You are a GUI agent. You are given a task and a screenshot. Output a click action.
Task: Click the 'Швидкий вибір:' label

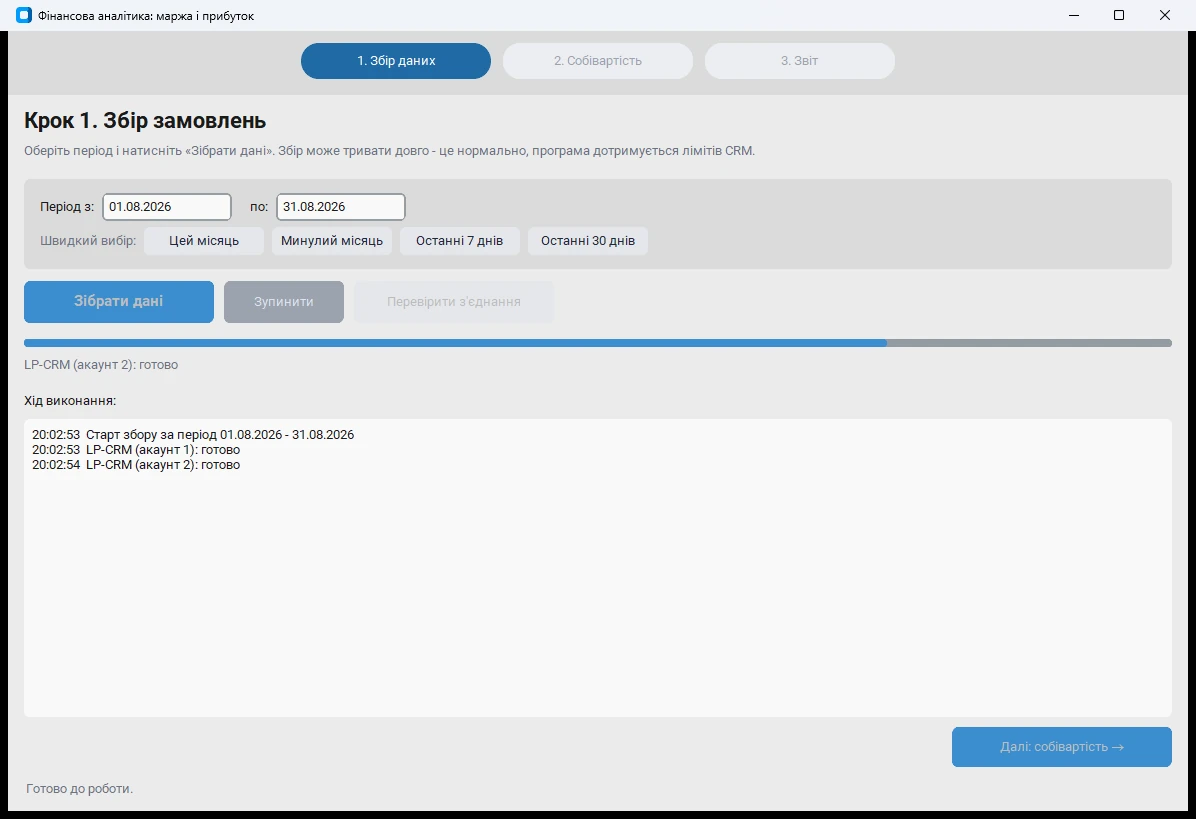coord(88,241)
